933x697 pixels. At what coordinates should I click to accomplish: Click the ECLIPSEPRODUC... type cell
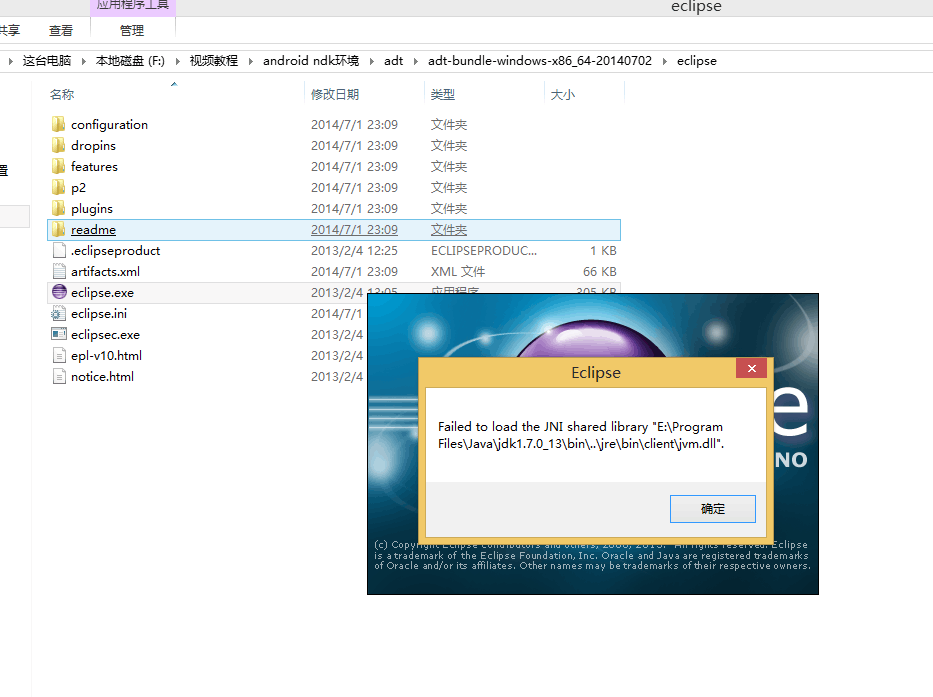click(x=484, y=251)
